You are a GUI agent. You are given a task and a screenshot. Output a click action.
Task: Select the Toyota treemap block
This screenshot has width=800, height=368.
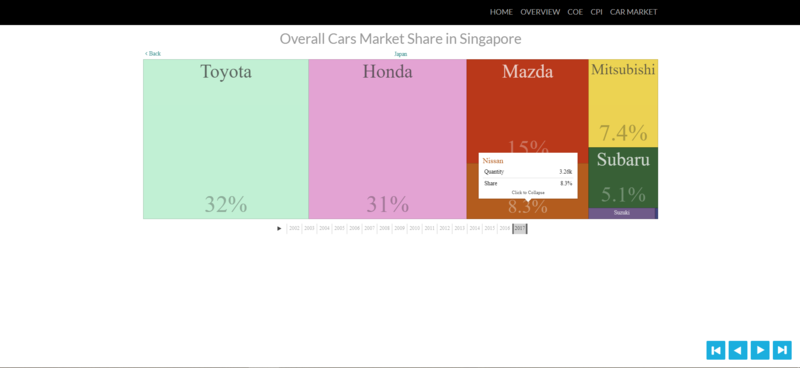226,139
